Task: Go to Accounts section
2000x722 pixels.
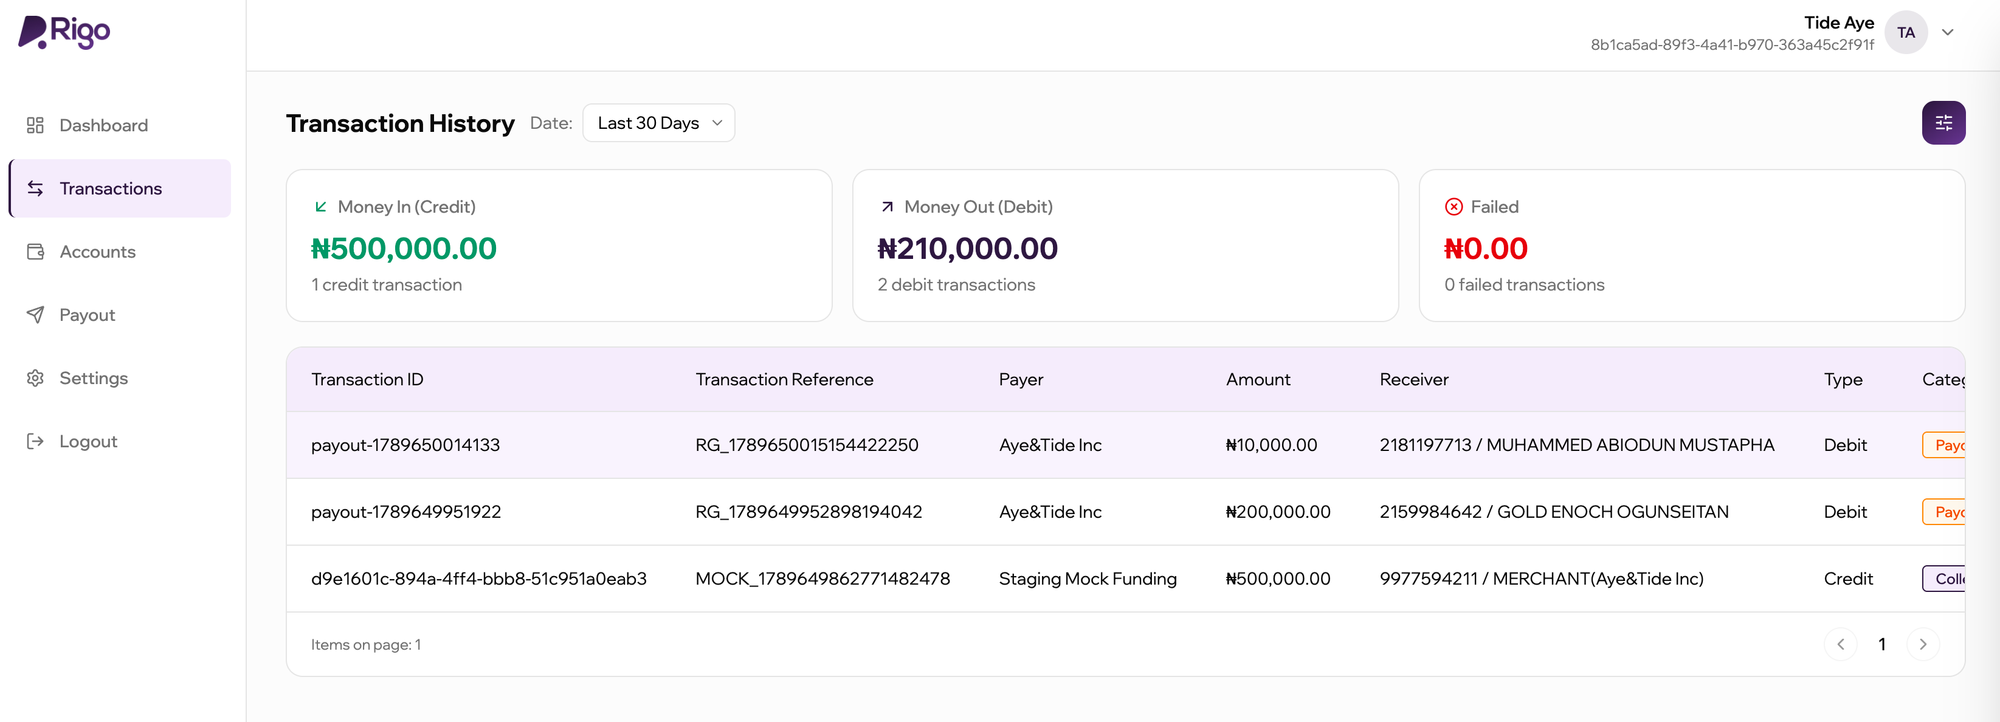Action: [x=119, y=251]
